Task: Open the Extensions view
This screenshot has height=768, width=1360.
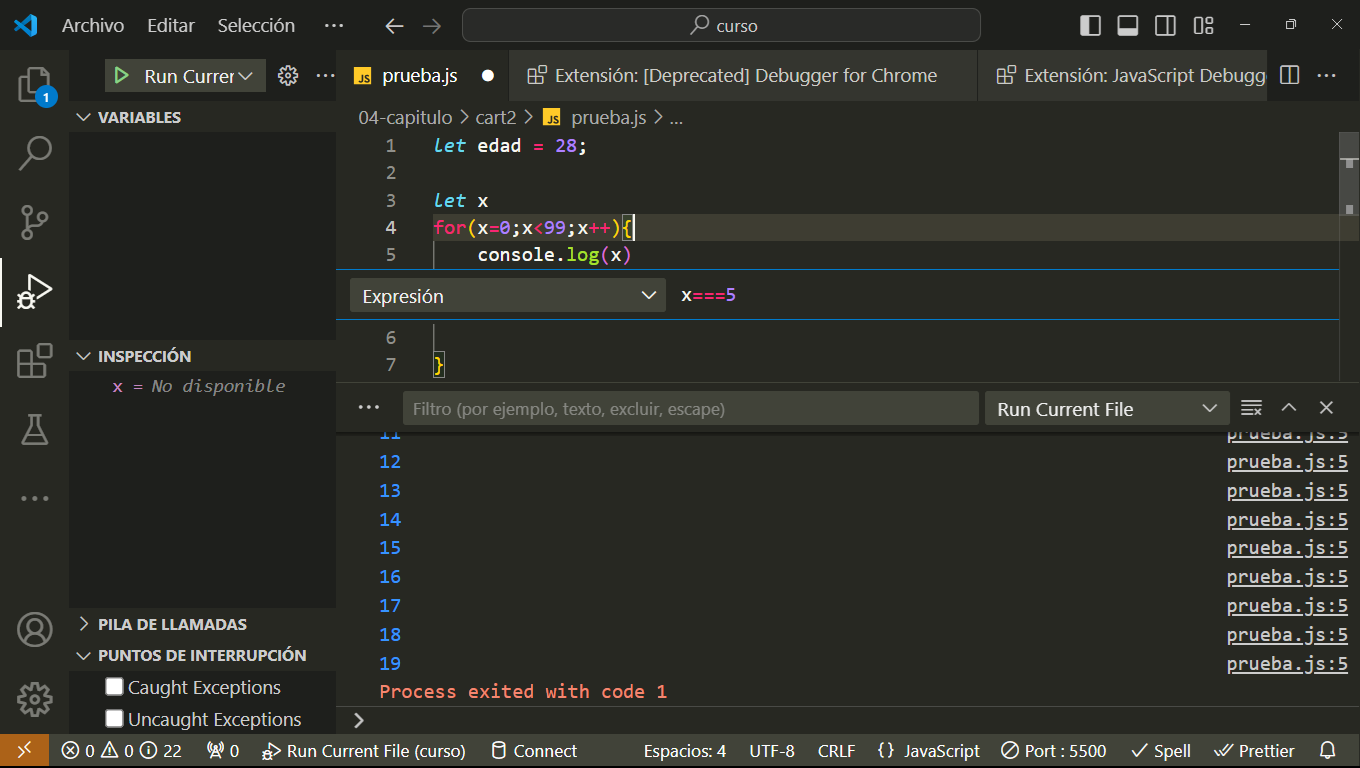Action: pyautogui.click(x=35, y=360)
